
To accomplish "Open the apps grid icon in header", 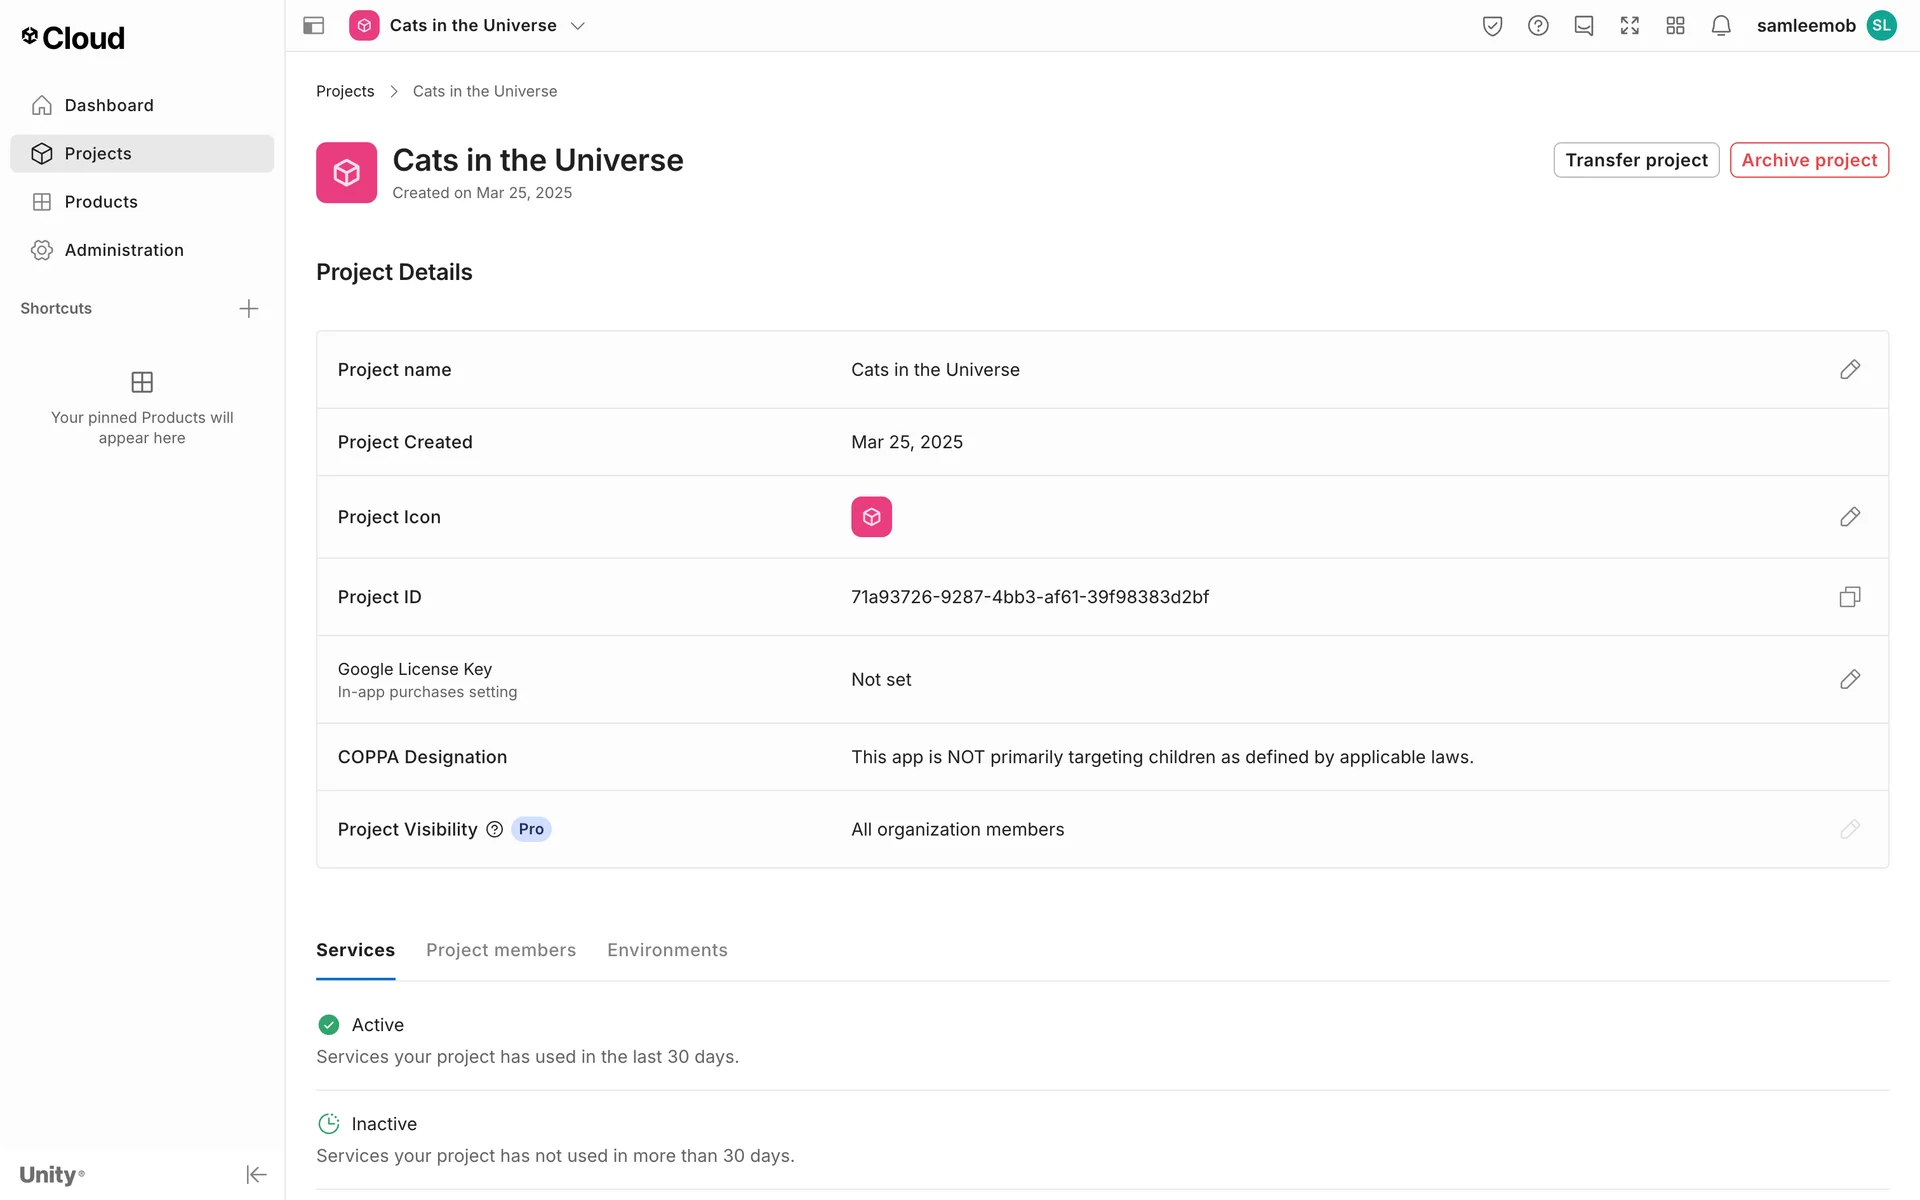I will [x=1675, y=26].
